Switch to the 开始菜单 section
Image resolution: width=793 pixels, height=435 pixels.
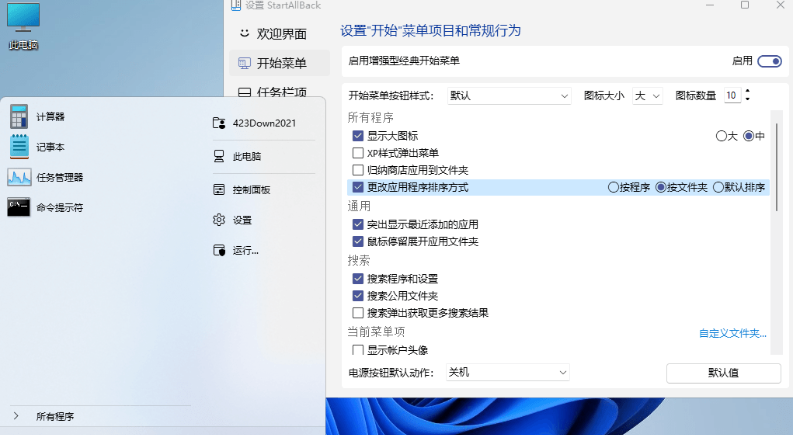point(279,63)
